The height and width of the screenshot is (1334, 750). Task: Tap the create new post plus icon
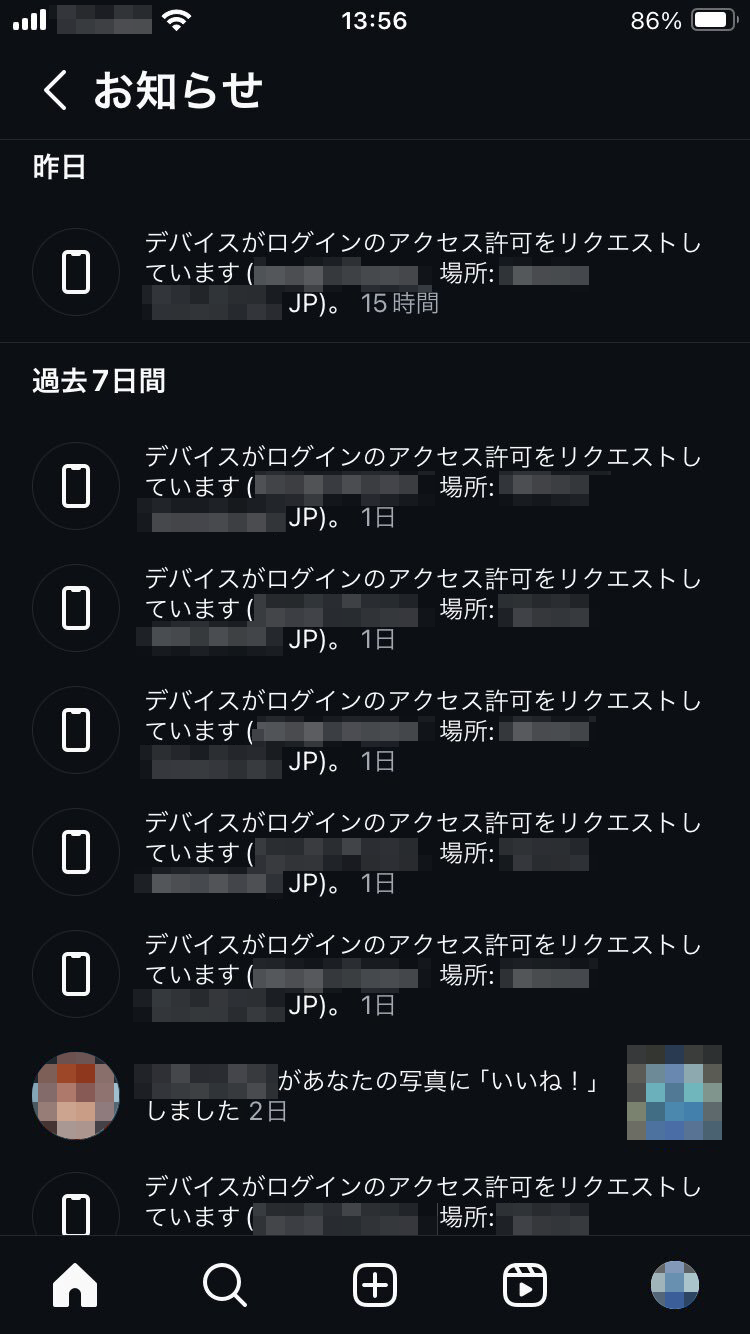pos(375,1285)
